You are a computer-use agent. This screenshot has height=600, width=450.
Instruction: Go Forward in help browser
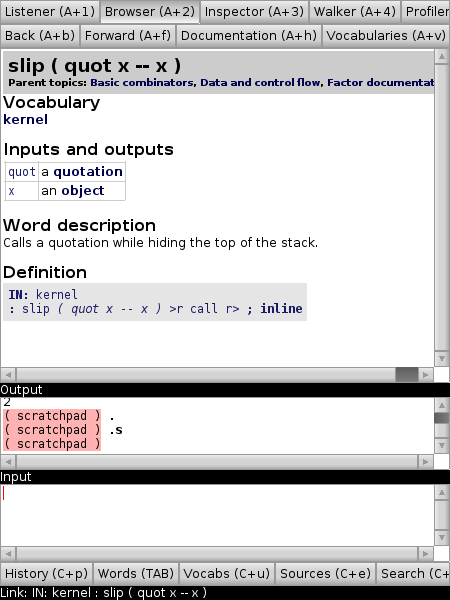128,36
